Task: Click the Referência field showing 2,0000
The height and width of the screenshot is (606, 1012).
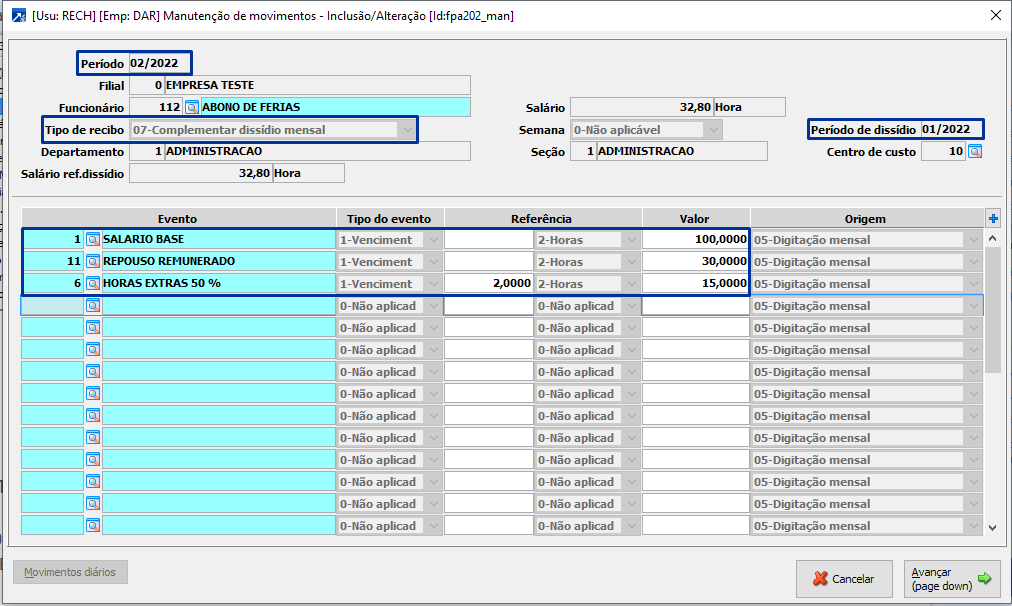Action: (489, 284)
